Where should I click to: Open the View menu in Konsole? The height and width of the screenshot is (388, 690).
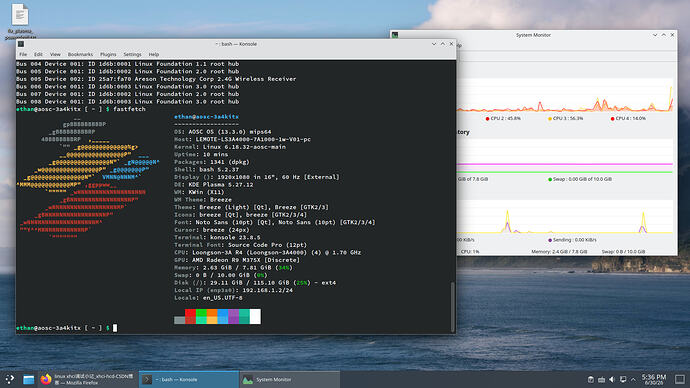click(x=55, y=55)
